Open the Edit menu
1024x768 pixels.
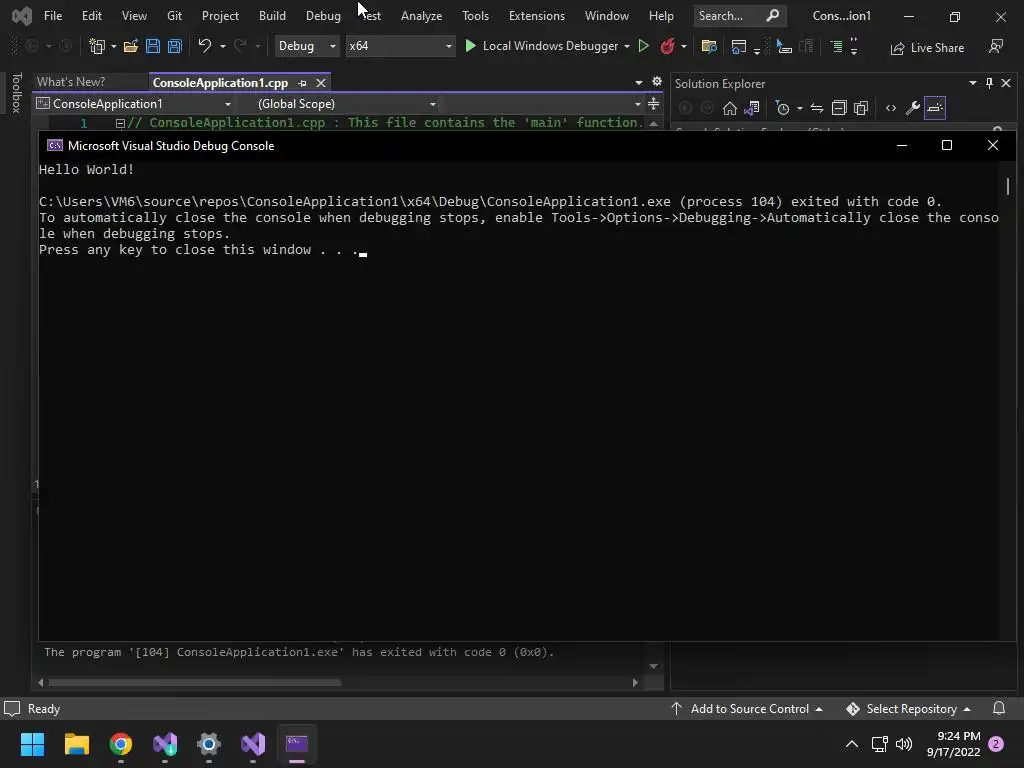click(91, 16)
